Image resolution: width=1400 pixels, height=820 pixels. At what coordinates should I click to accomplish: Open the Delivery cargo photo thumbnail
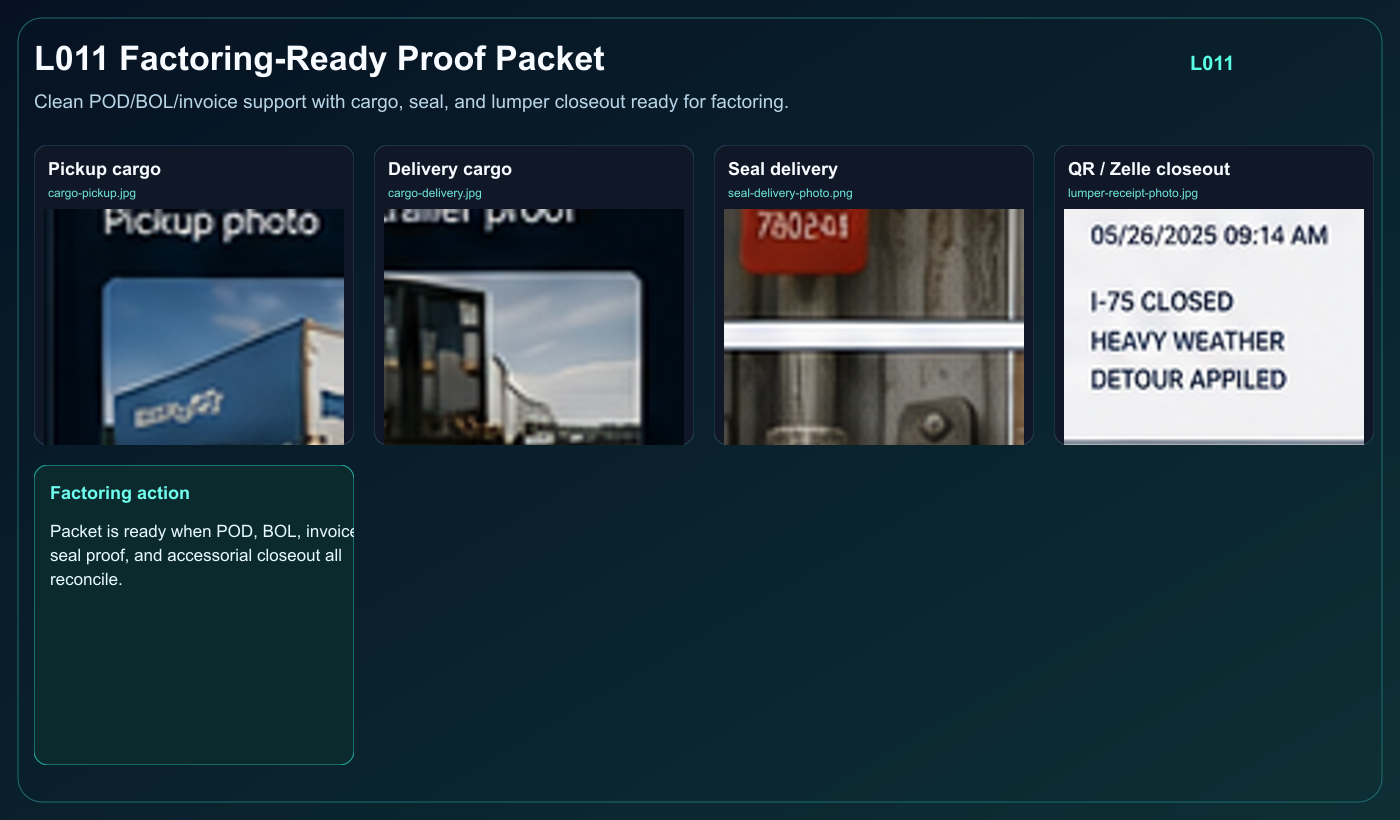[x=534, y=326]
